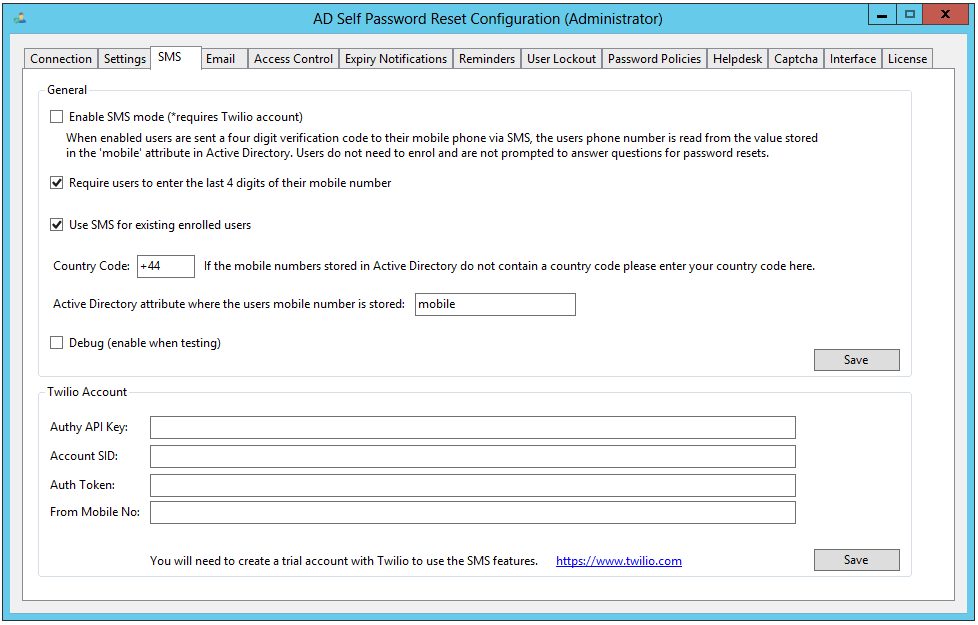This screenshot has width=978, height=625.
Task: Save the Twilio Account details
Action: (856, 560)
